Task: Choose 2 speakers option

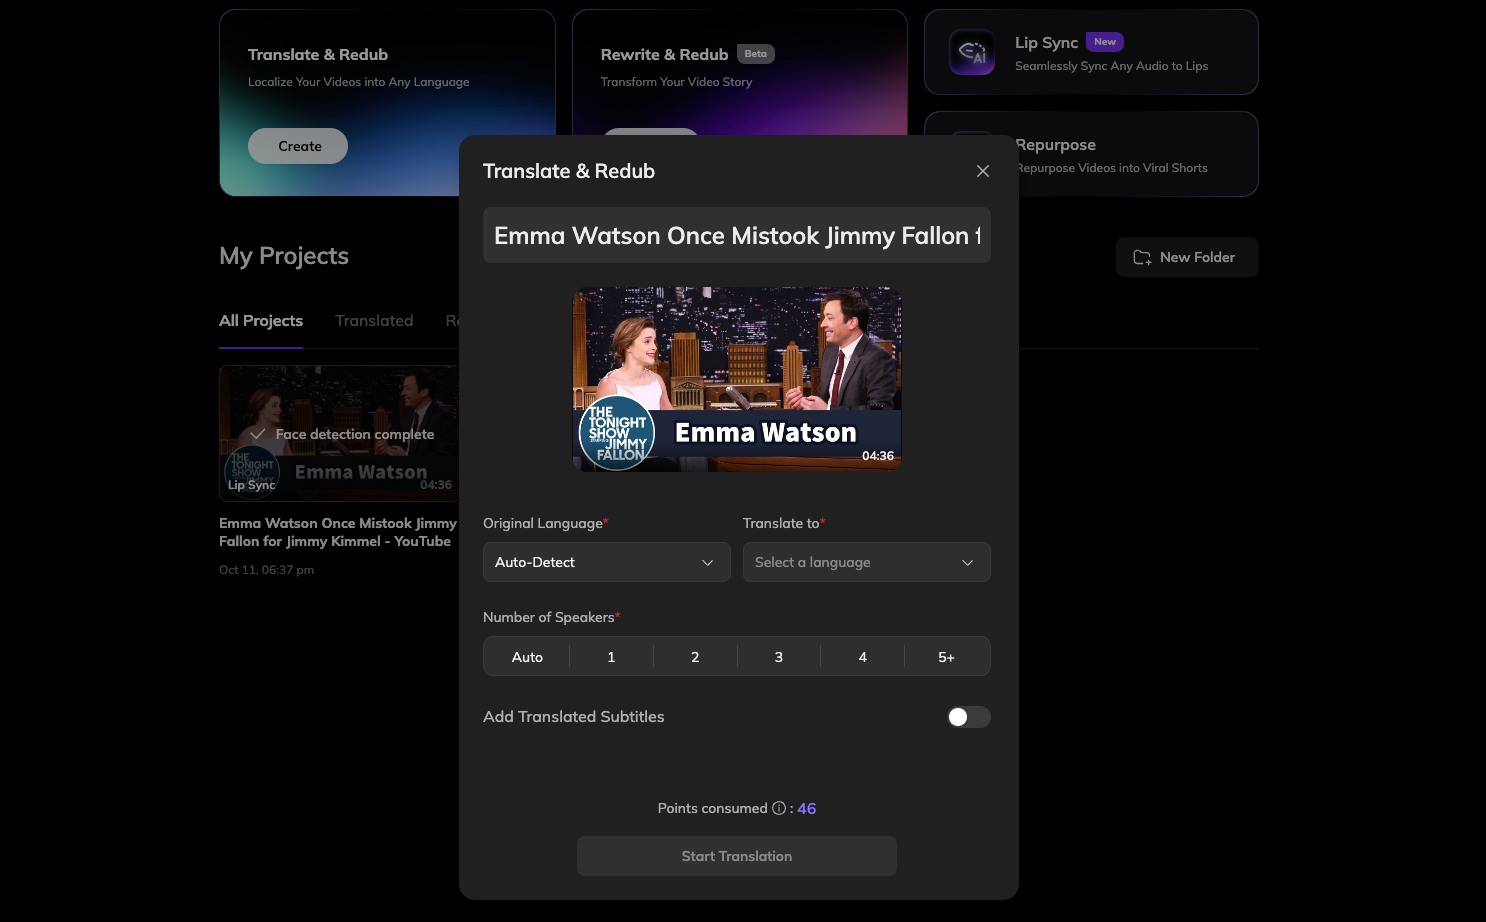Action: click(x=695, y=657)
